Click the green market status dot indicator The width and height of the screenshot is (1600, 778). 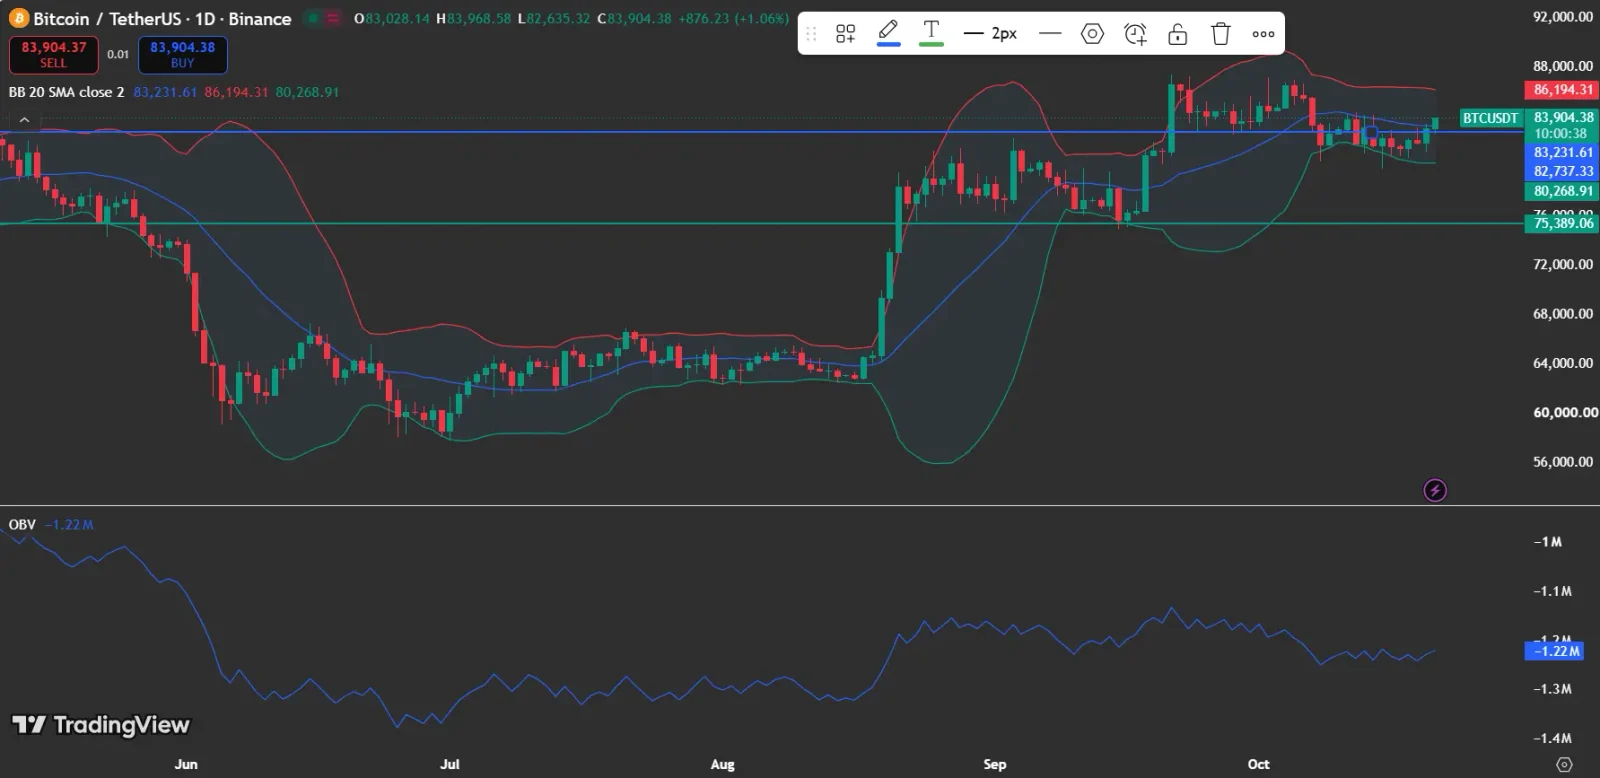point(314,19)
